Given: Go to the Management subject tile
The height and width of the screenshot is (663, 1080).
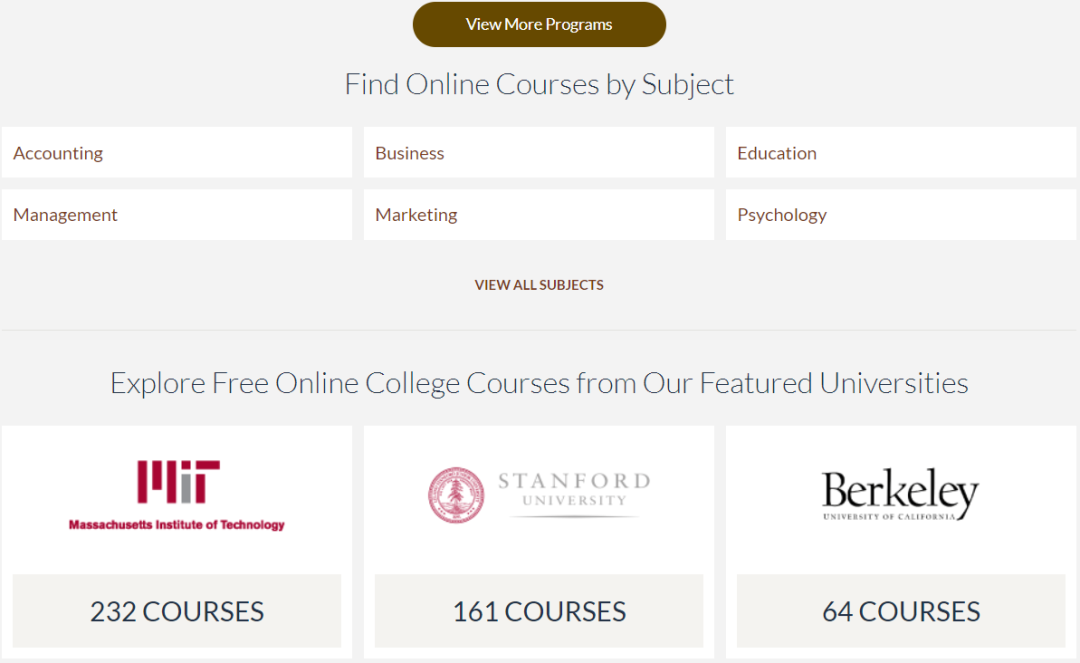Looking at the screenshot, I should [177, 215].
